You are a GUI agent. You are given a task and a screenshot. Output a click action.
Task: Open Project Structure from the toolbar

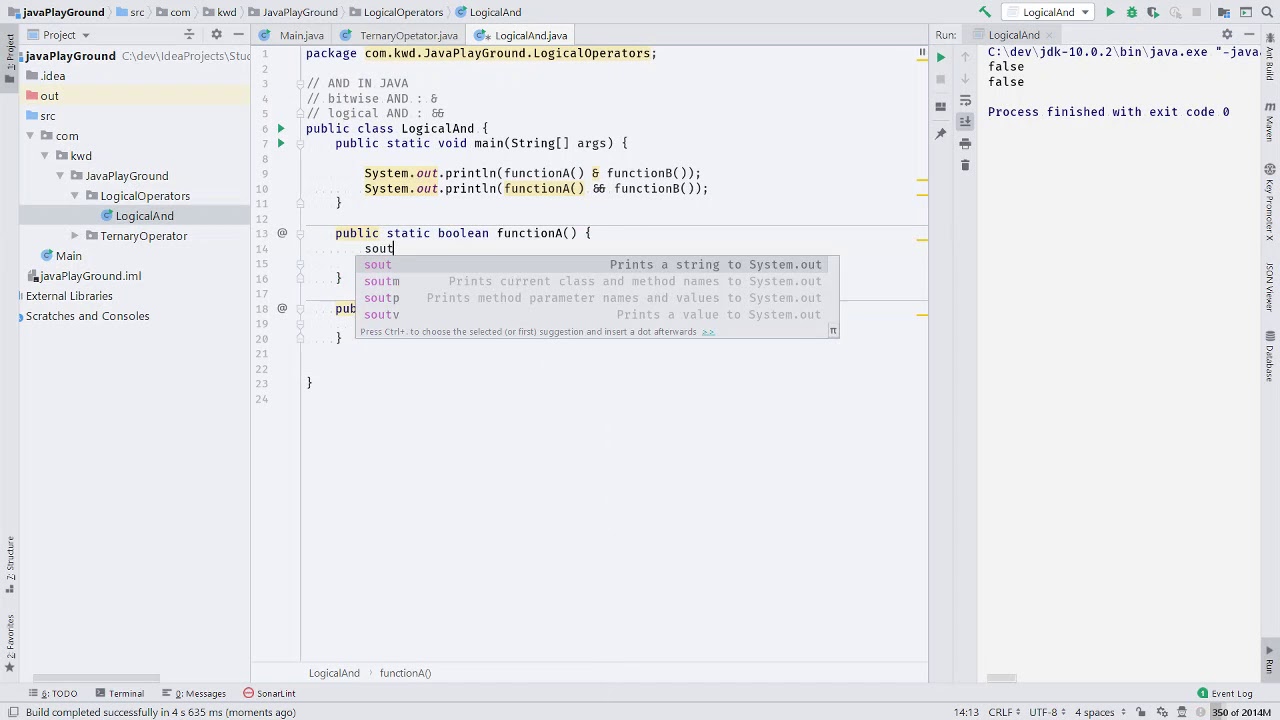tap(1224, 12)
